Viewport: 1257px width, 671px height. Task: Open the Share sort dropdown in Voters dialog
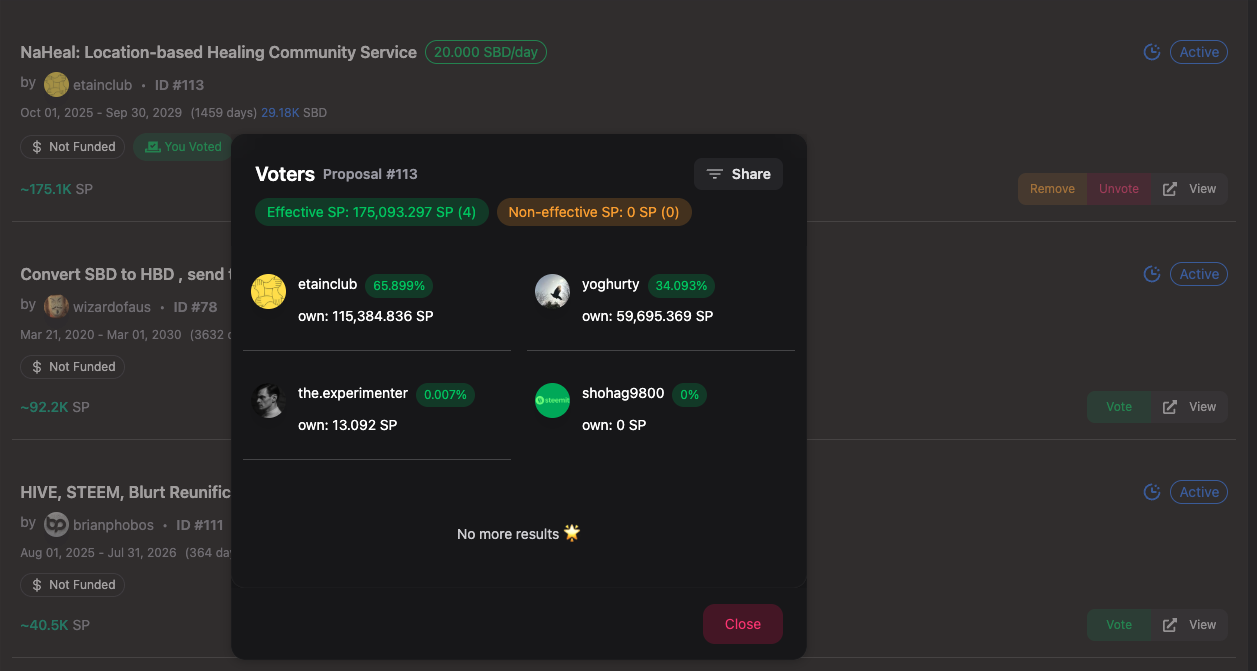tap(738, 174)
